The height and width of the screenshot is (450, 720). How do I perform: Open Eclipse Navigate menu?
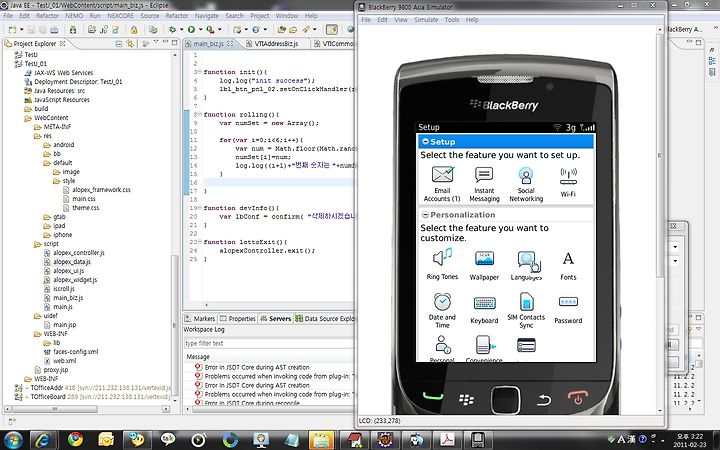click(x=207, y=16)
